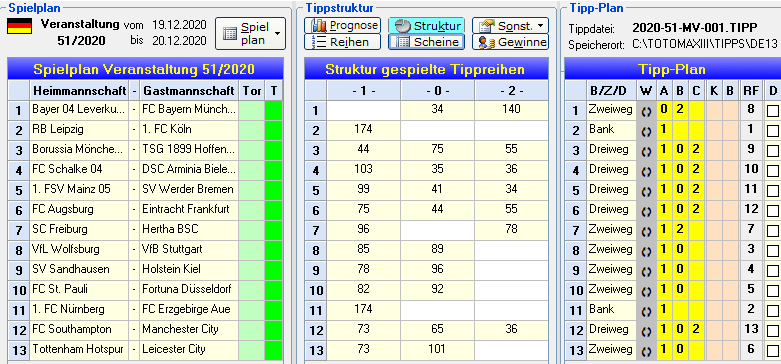Toggle the D checkbox in Tipp-Plan row 1
The width and height of the screenshot is (781, 364).
click(773, 111)
